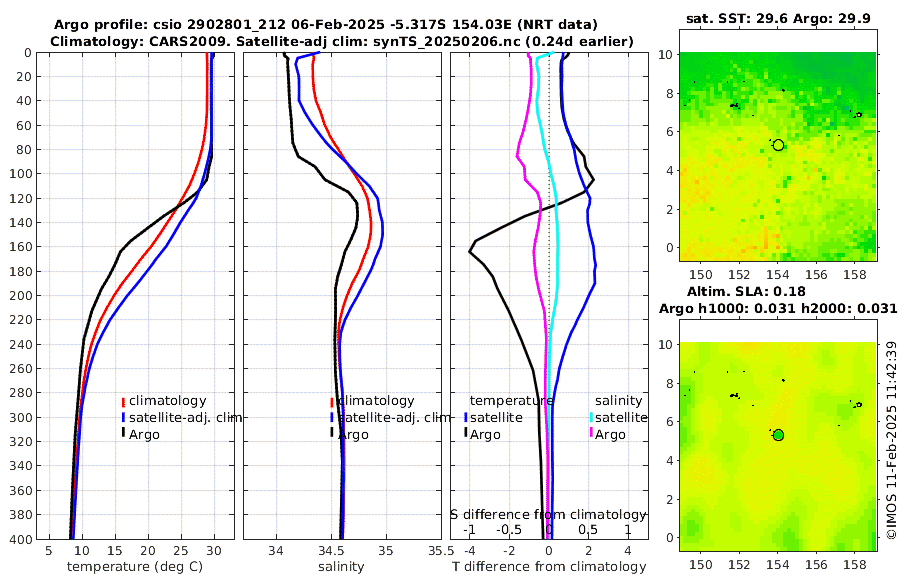The image size is (900, 580).
Task: Click the salinity axis tick '34.5'
Action: coord(331,551)
